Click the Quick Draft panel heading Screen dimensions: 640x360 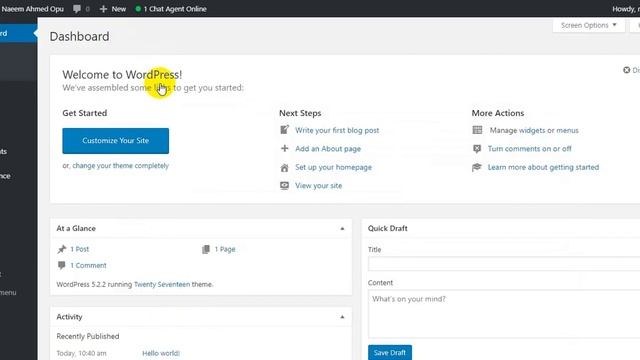pos(387,228)
